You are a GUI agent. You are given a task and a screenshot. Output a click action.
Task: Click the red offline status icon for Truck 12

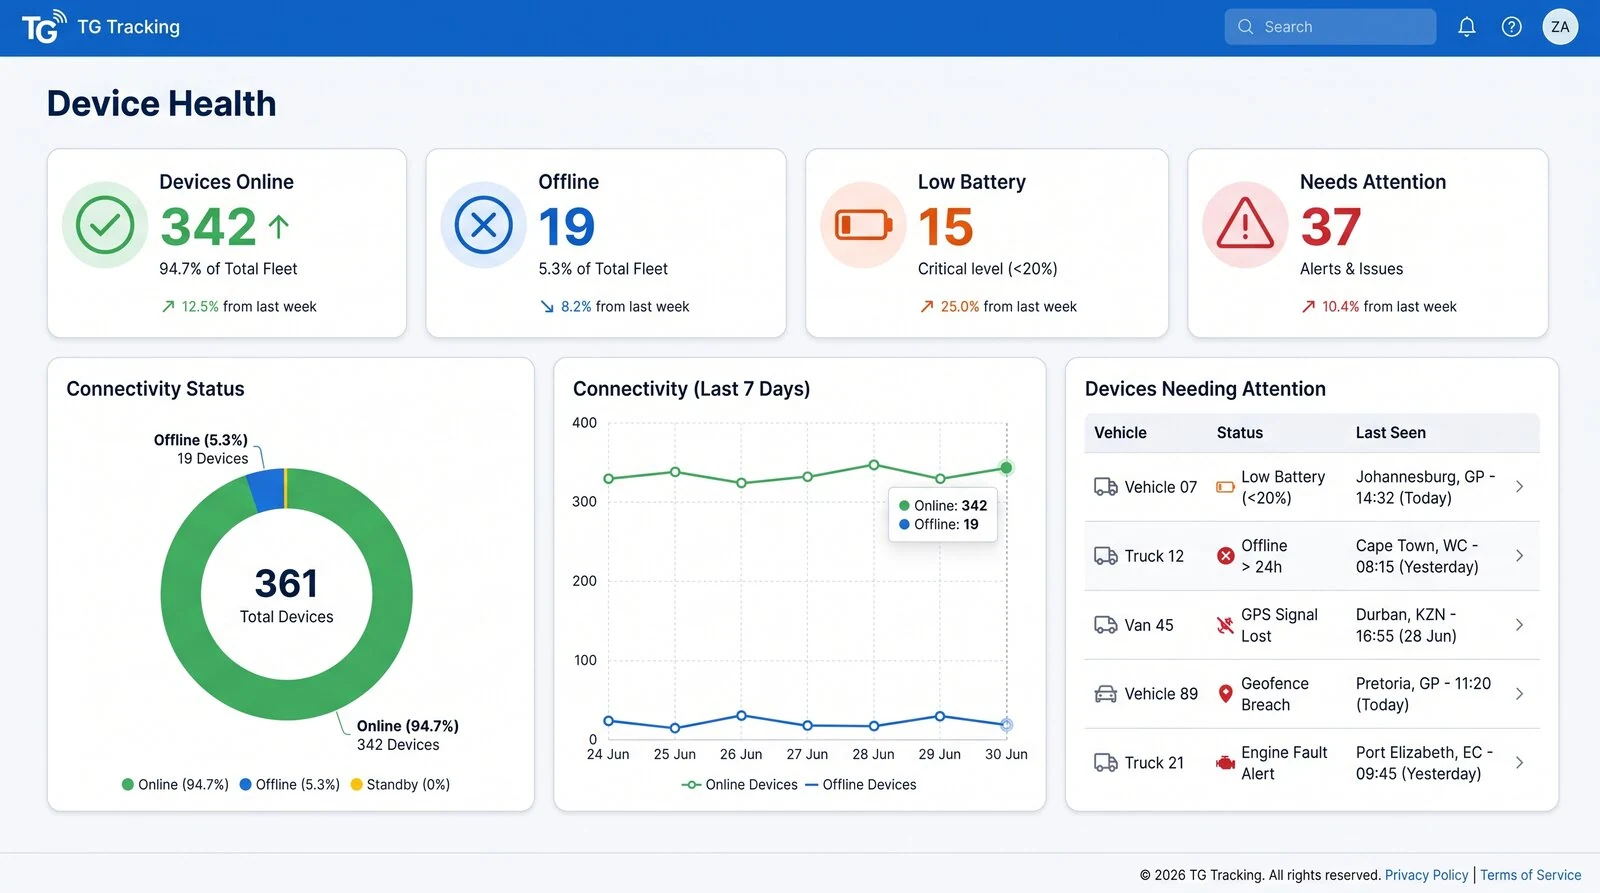(1225, 556)
